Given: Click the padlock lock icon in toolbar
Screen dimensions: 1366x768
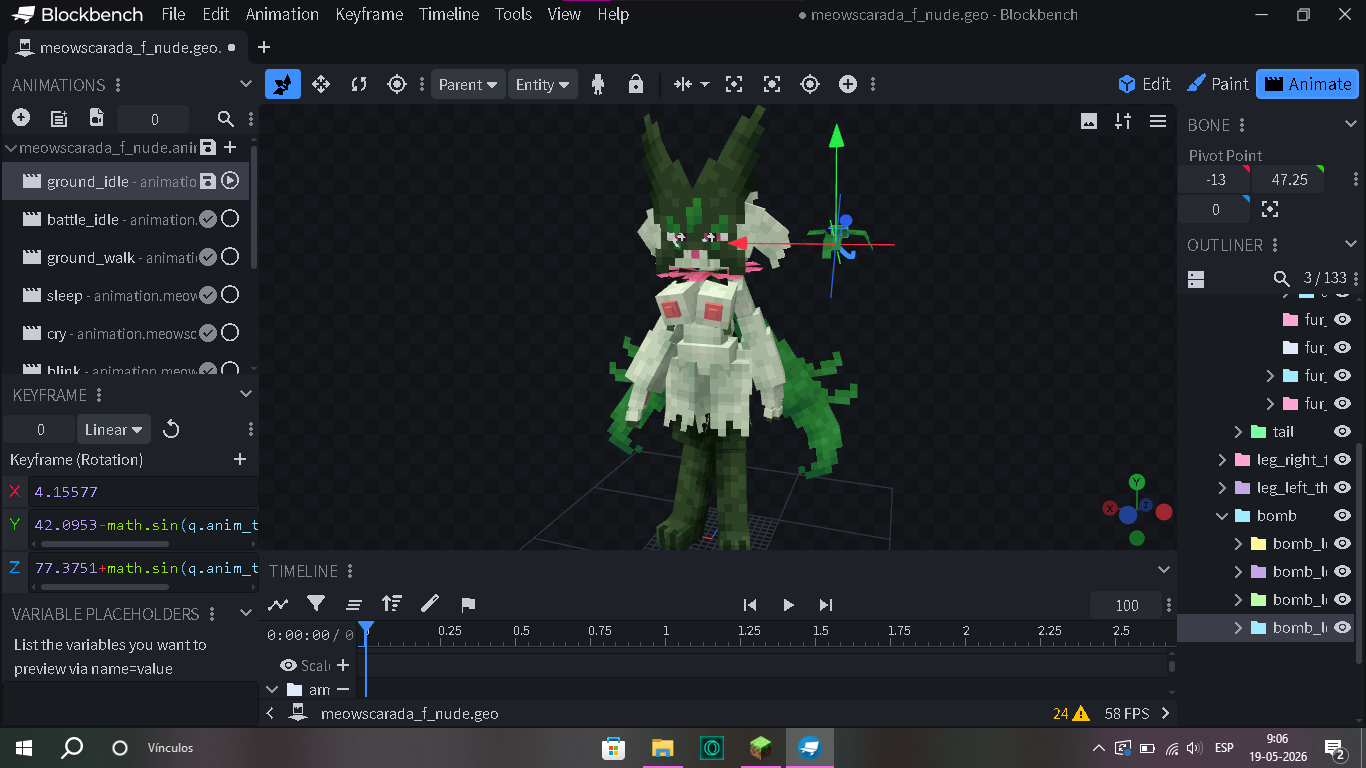Looking at the screenshot, I should click(636, 85).
